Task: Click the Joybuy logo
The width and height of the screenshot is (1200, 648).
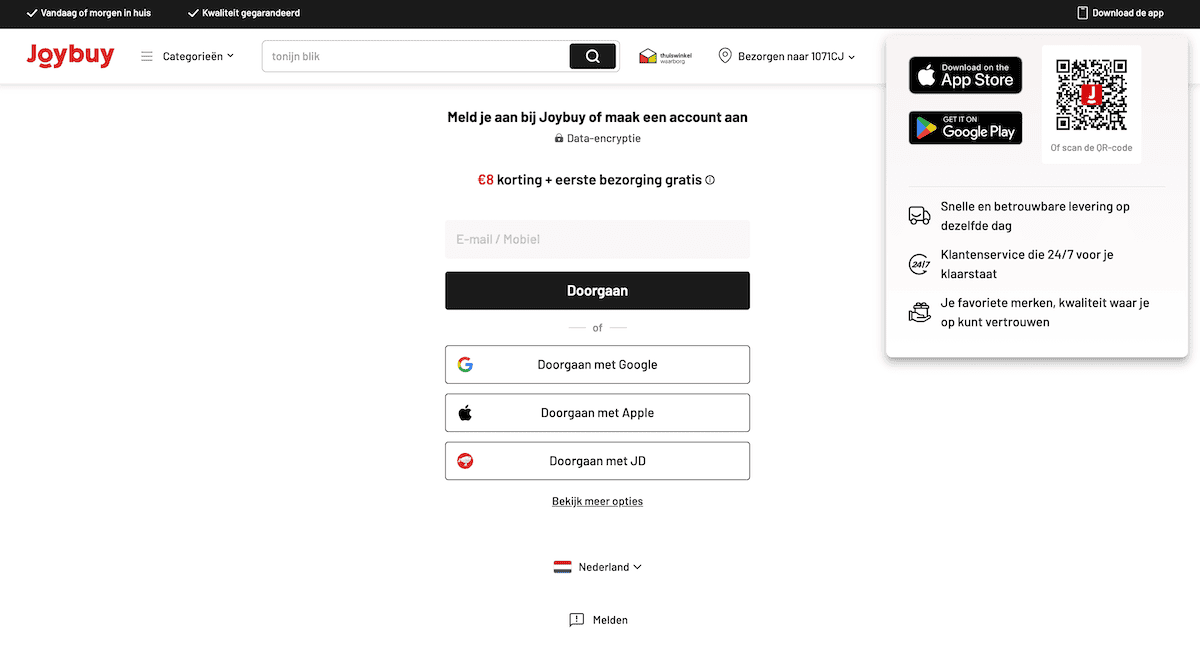Action: point(70,56)
